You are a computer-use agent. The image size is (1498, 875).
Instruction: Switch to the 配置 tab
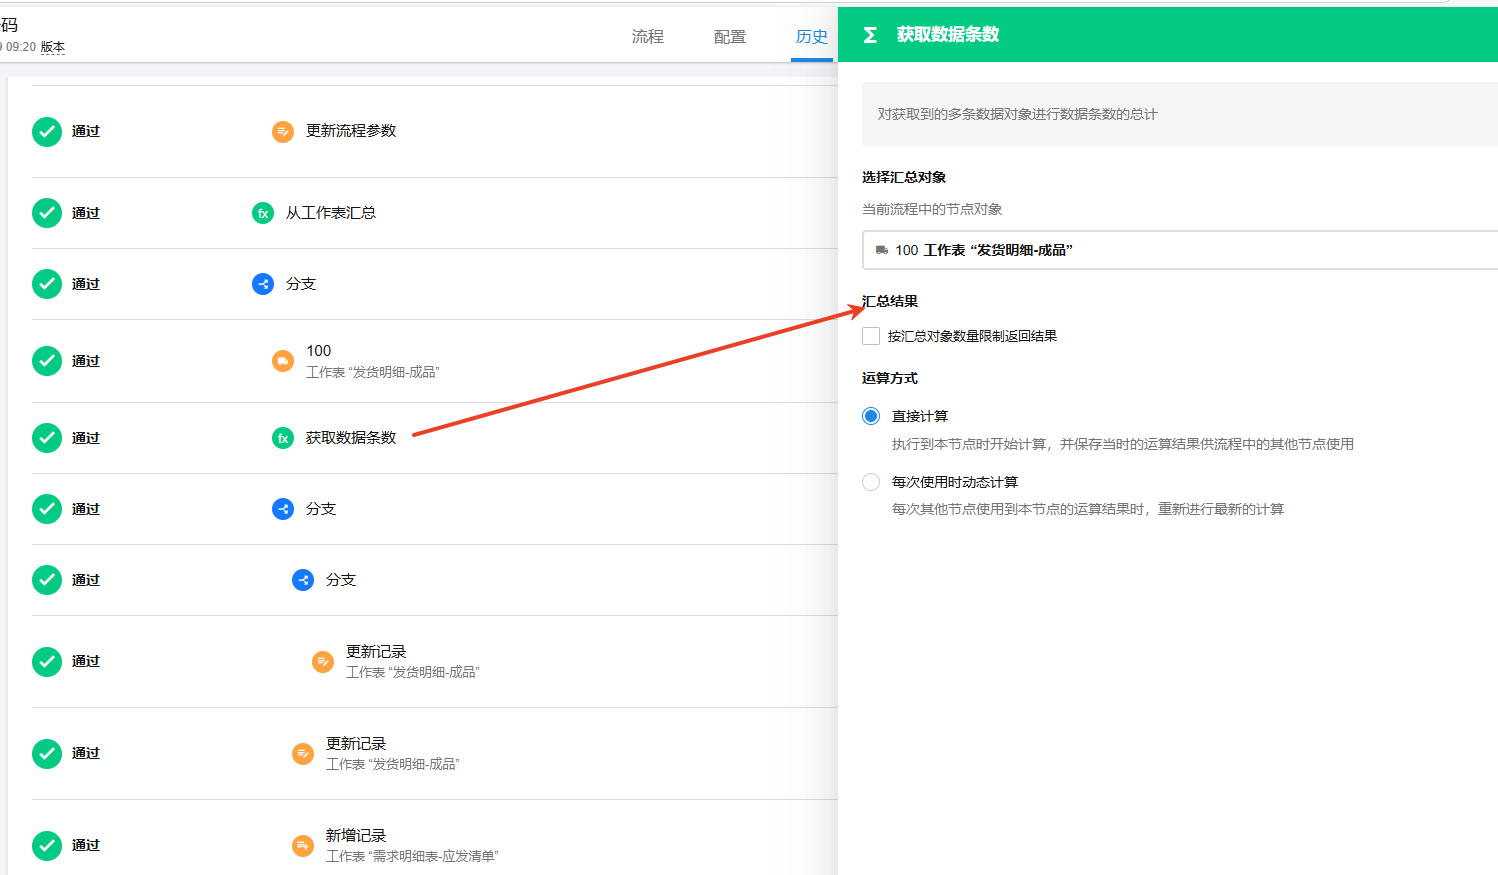(x=729, y=37)
